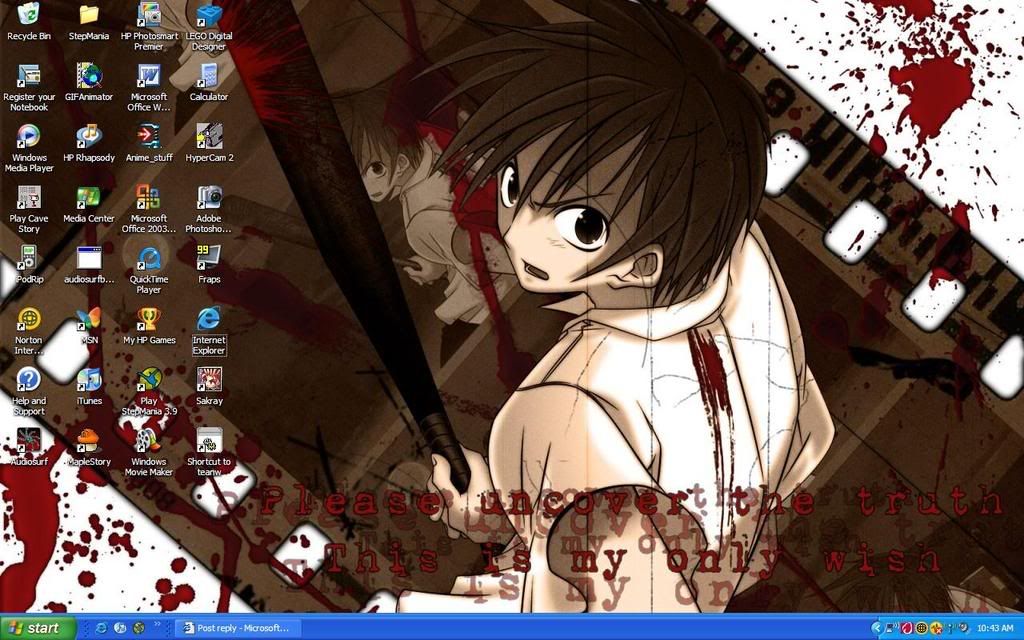Open the Calculator shortcut icon
Viewport: 1024px width, 640px height.
[209, 82]
